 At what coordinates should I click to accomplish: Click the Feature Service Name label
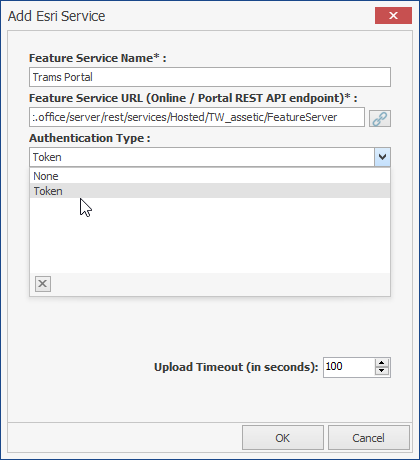click(x=98, y=58)
